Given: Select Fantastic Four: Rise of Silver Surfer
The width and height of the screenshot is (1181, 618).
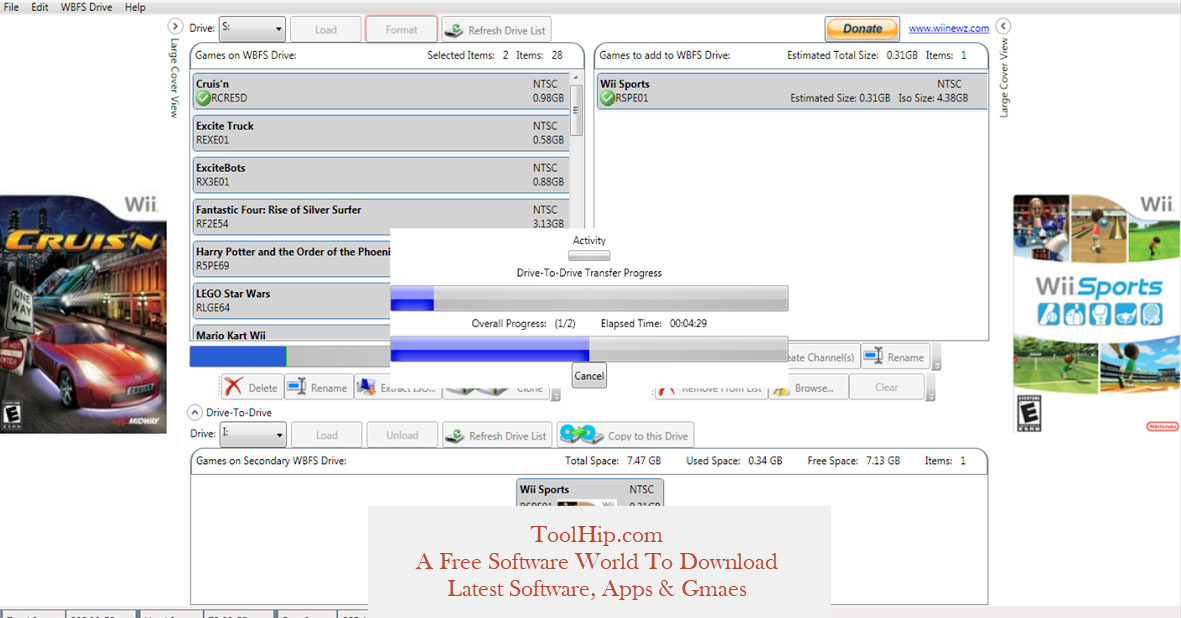Looking at the screenshot, I should 380,217.
